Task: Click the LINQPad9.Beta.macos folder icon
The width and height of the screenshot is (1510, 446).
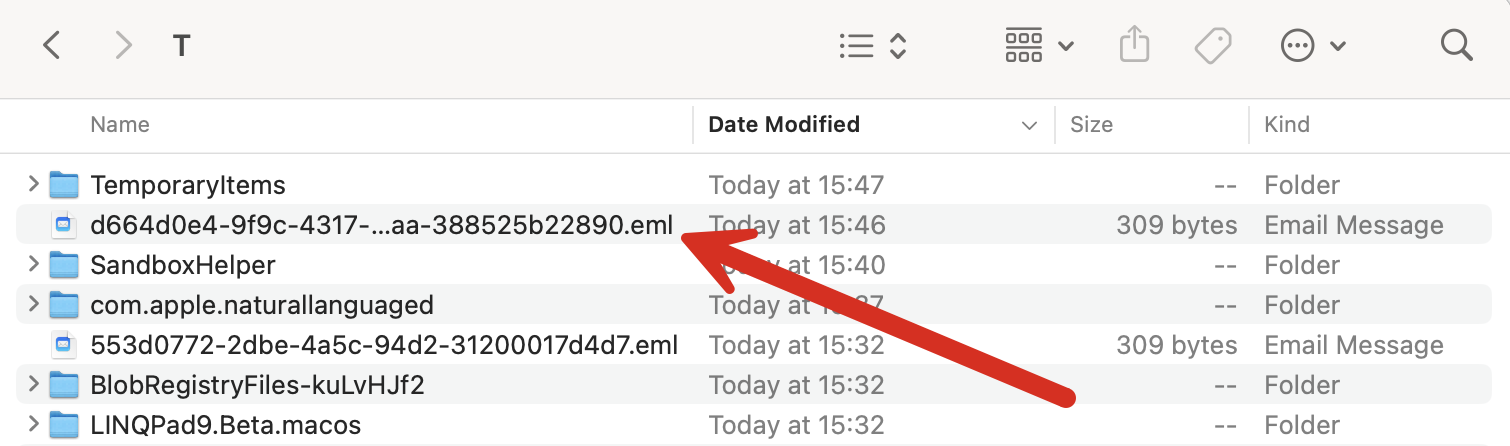Action: tap(64, 425)
